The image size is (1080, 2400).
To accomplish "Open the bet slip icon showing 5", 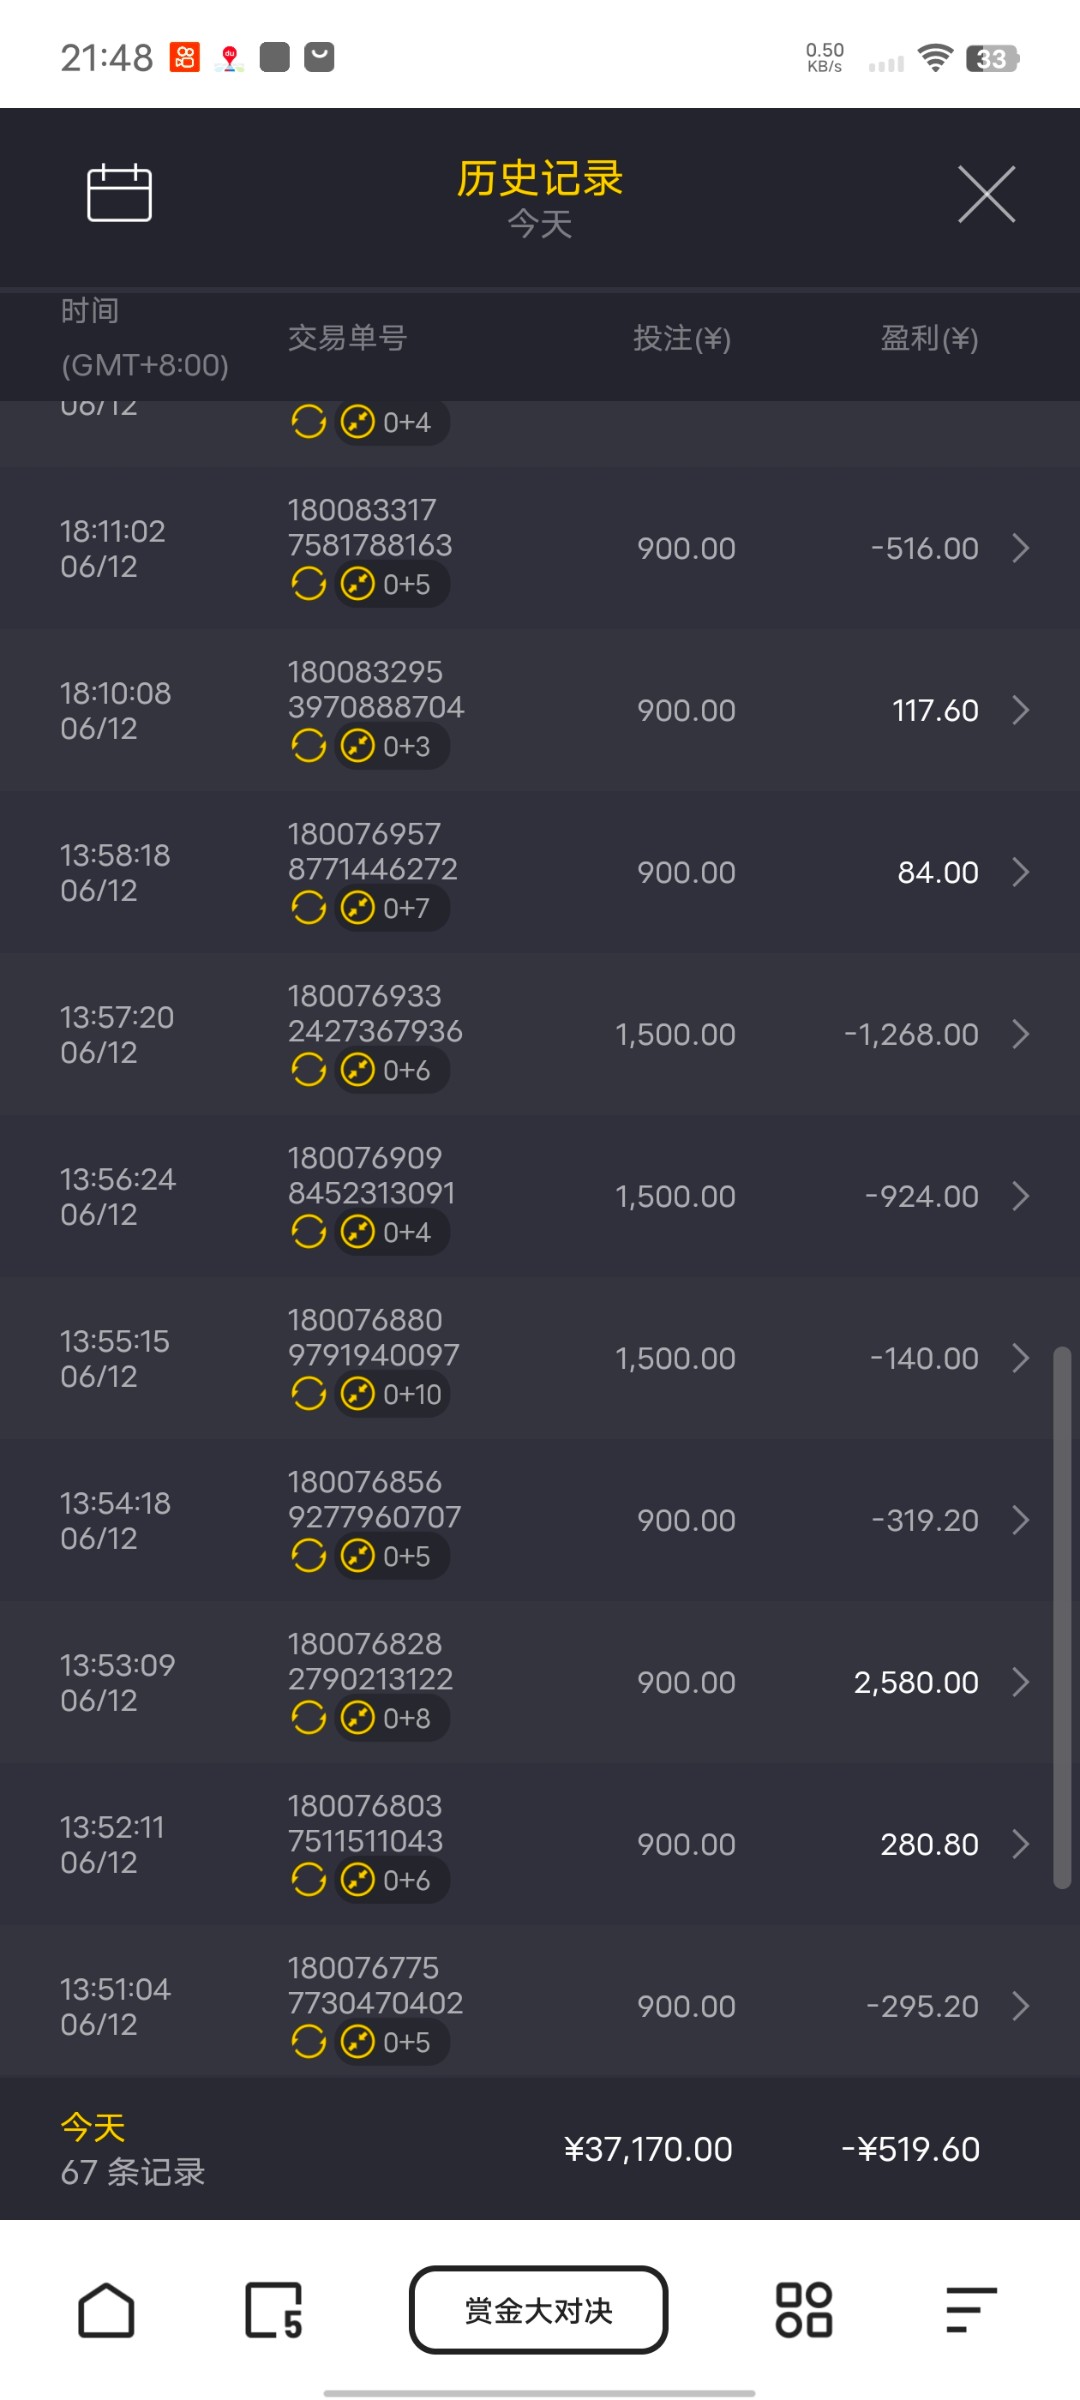I will point(273,2310).
